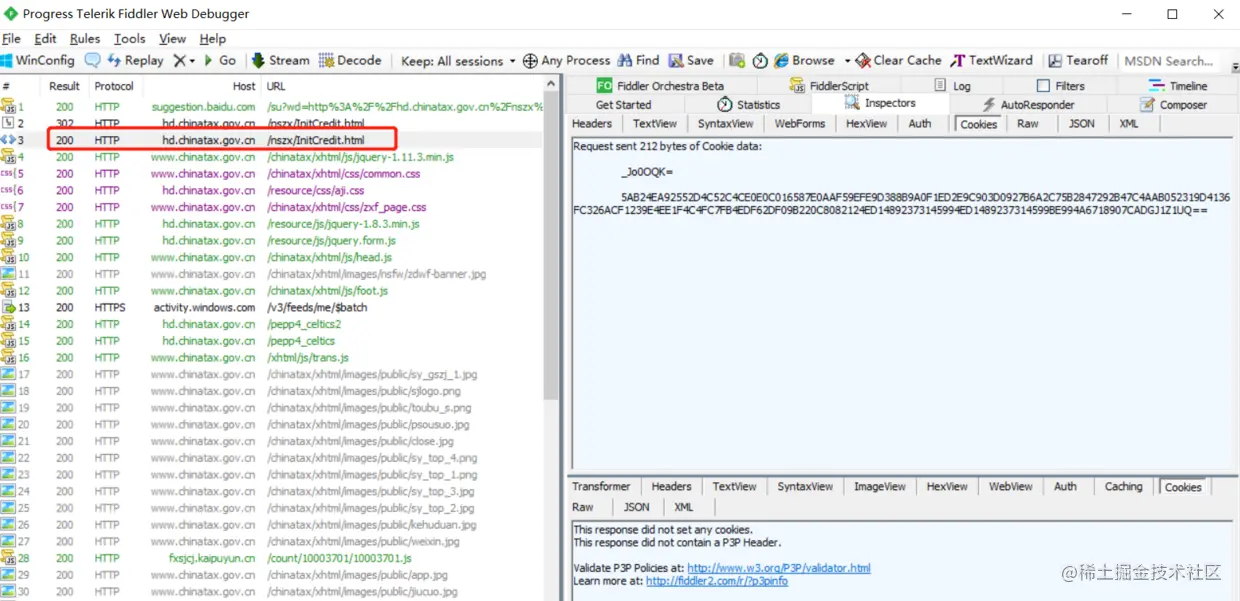Click Clear Cache in the toolbar
This screenshot has height=601, width=1240.
point(899,60)
